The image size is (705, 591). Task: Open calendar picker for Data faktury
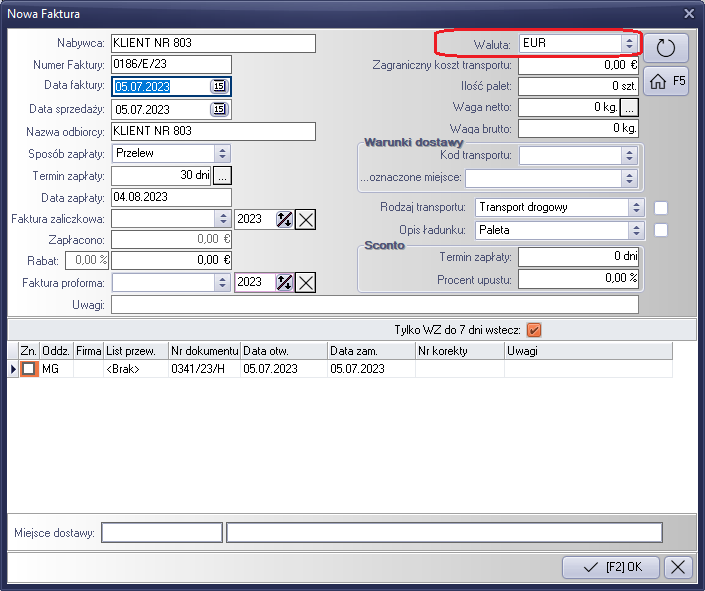[x=218, y=87]
